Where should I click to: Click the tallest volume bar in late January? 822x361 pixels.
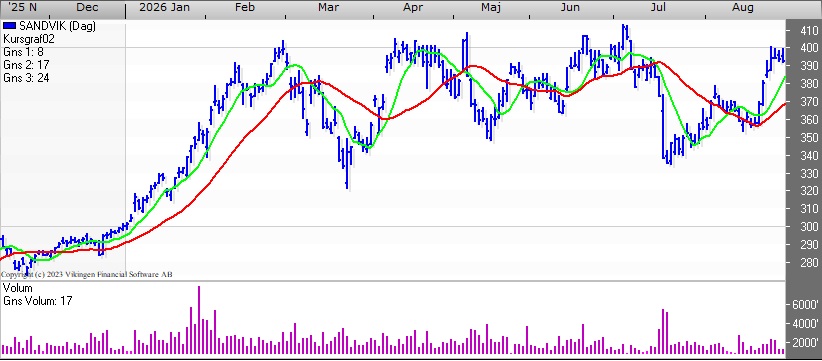click(x=199, y=320)
